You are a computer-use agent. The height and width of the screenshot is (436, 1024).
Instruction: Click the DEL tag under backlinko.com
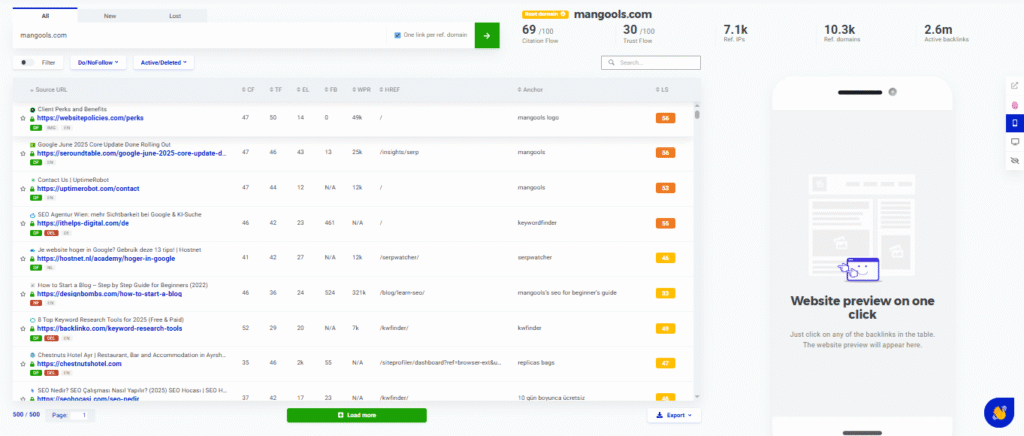(x=51, y=337)
